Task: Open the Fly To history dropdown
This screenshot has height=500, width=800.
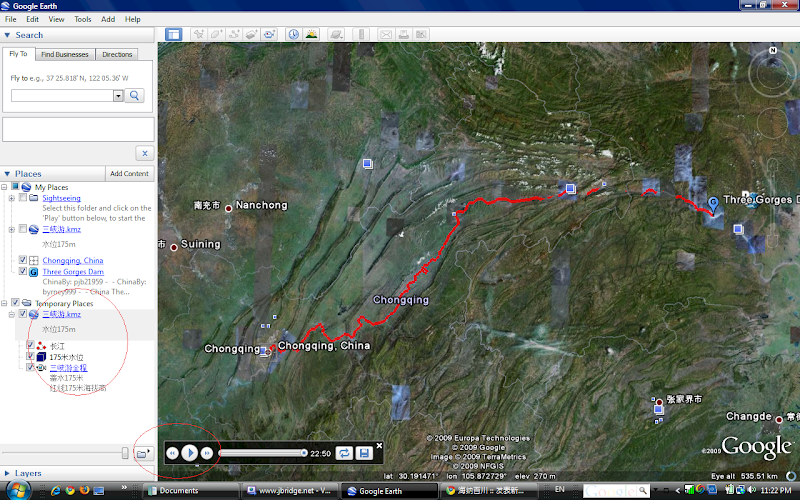Action: pyautogui.click(x=118, y=96)
